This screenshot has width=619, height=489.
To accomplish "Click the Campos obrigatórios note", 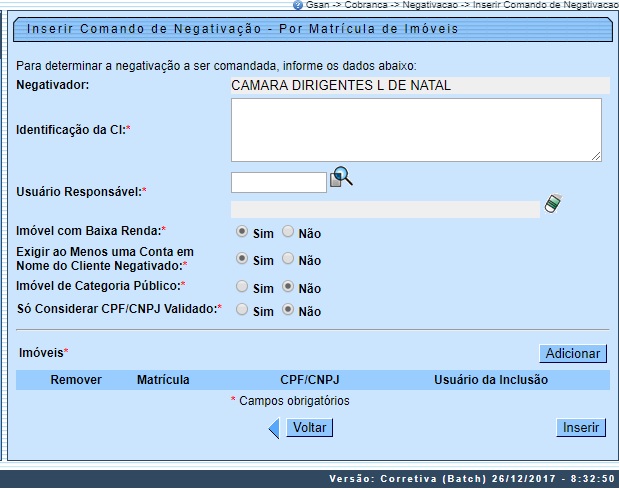I will pyautogui.click(x=290, y=401).
